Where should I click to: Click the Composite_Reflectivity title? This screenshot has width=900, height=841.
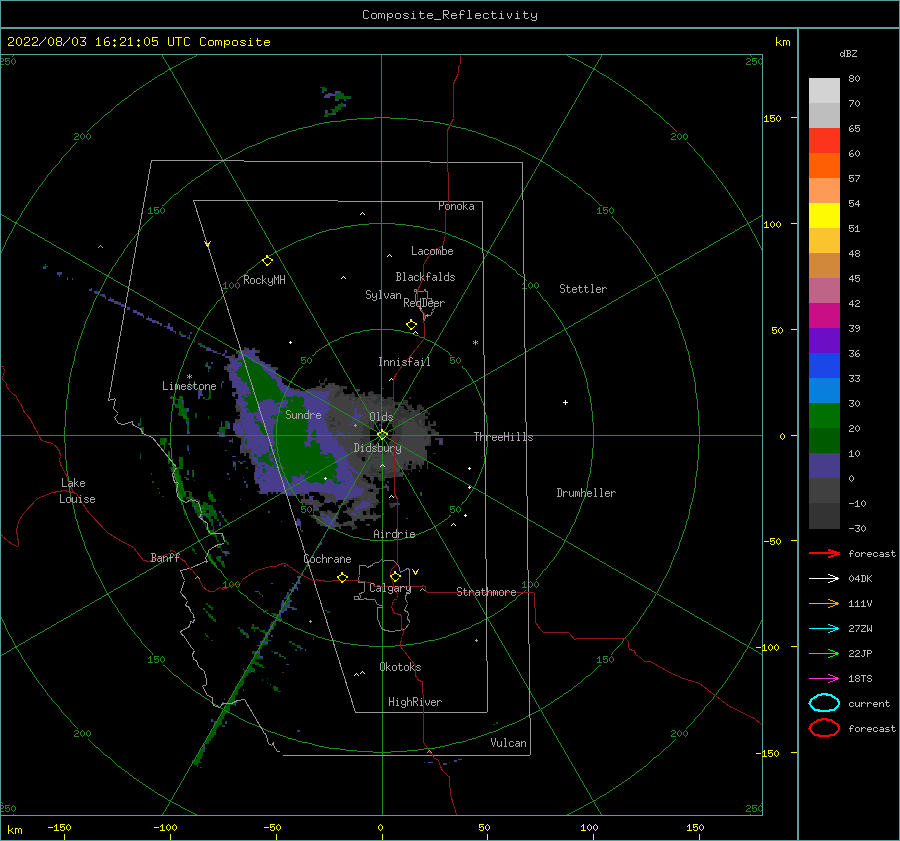click(x=450, y=15)
